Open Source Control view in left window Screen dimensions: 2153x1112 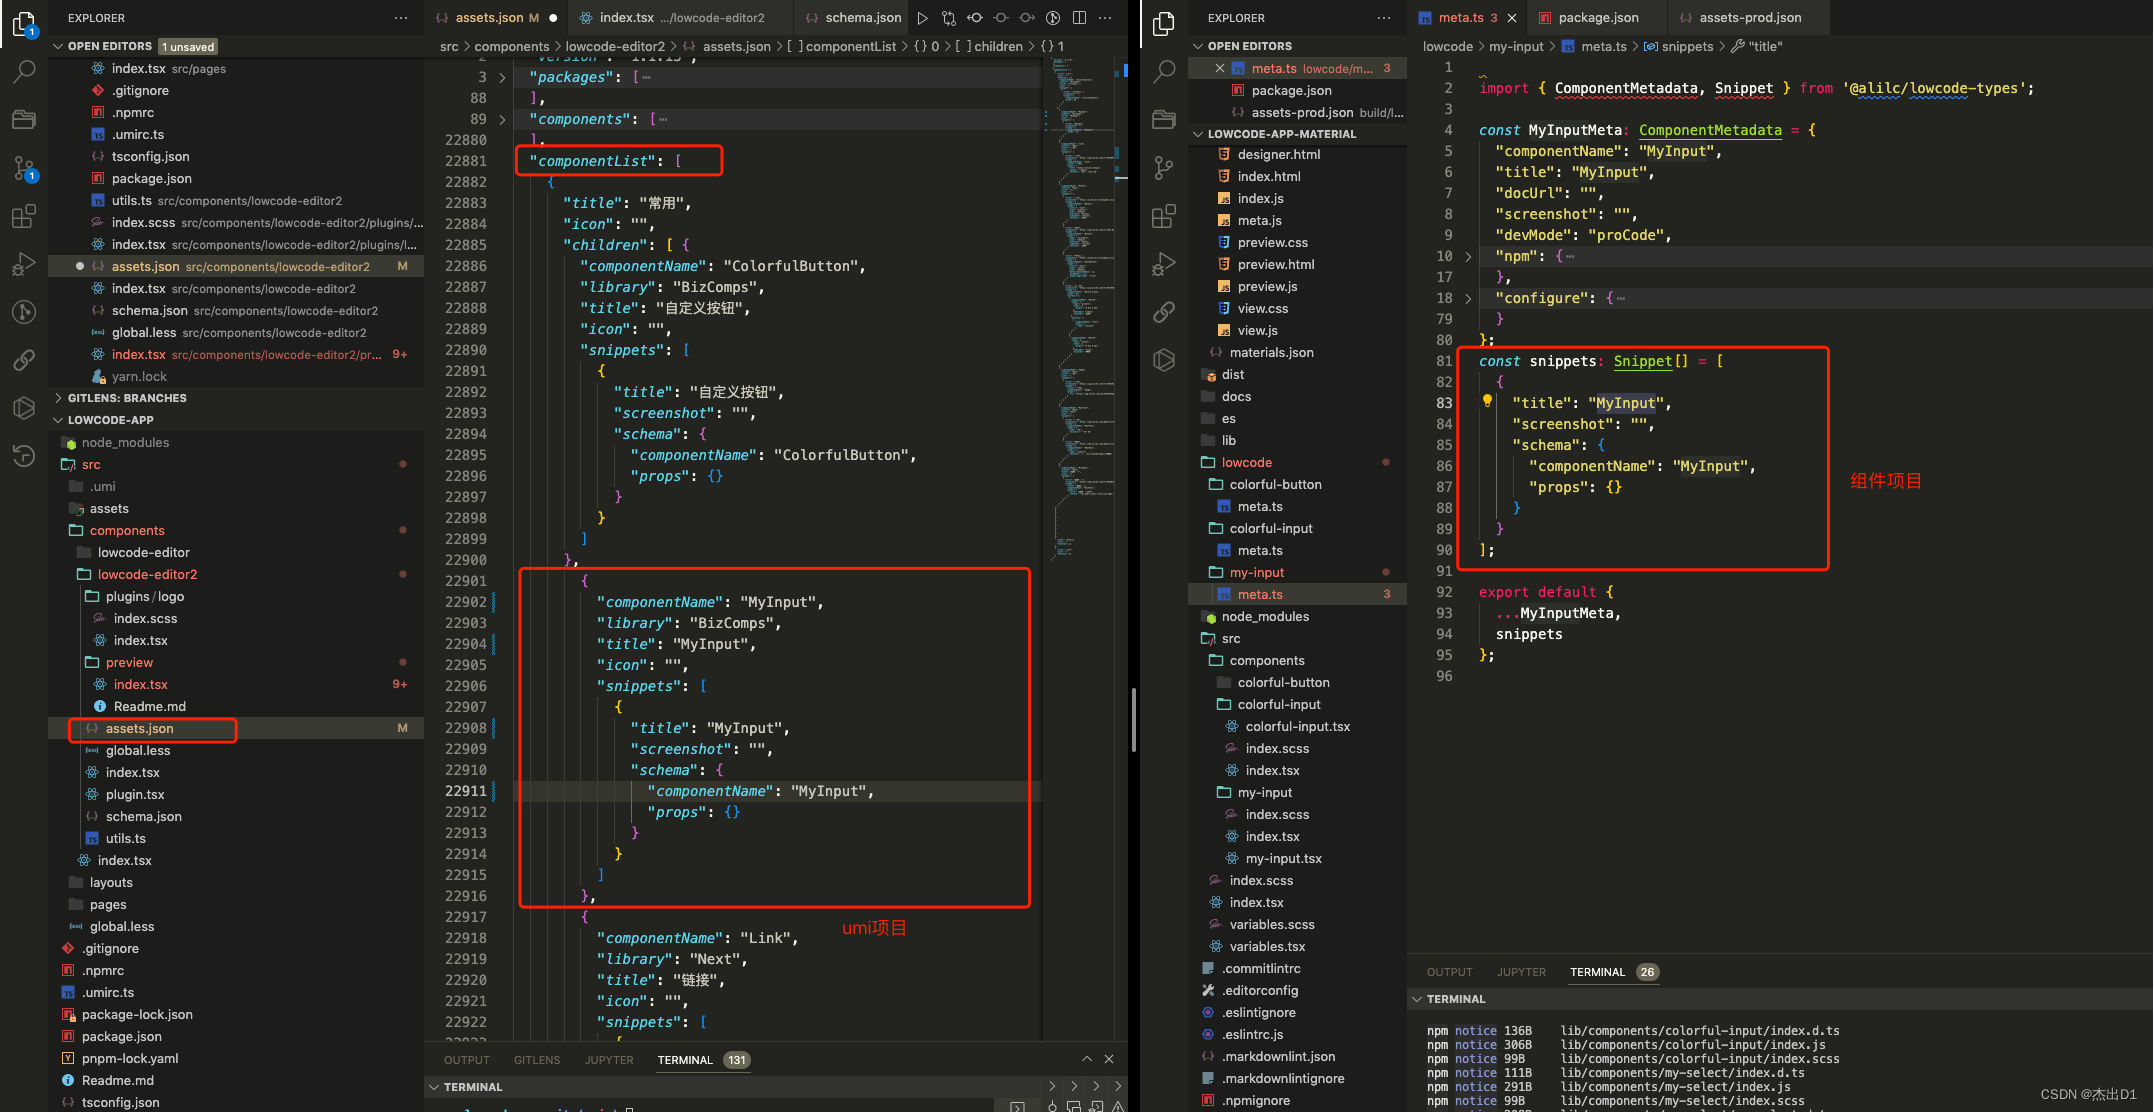pos(24,168)
